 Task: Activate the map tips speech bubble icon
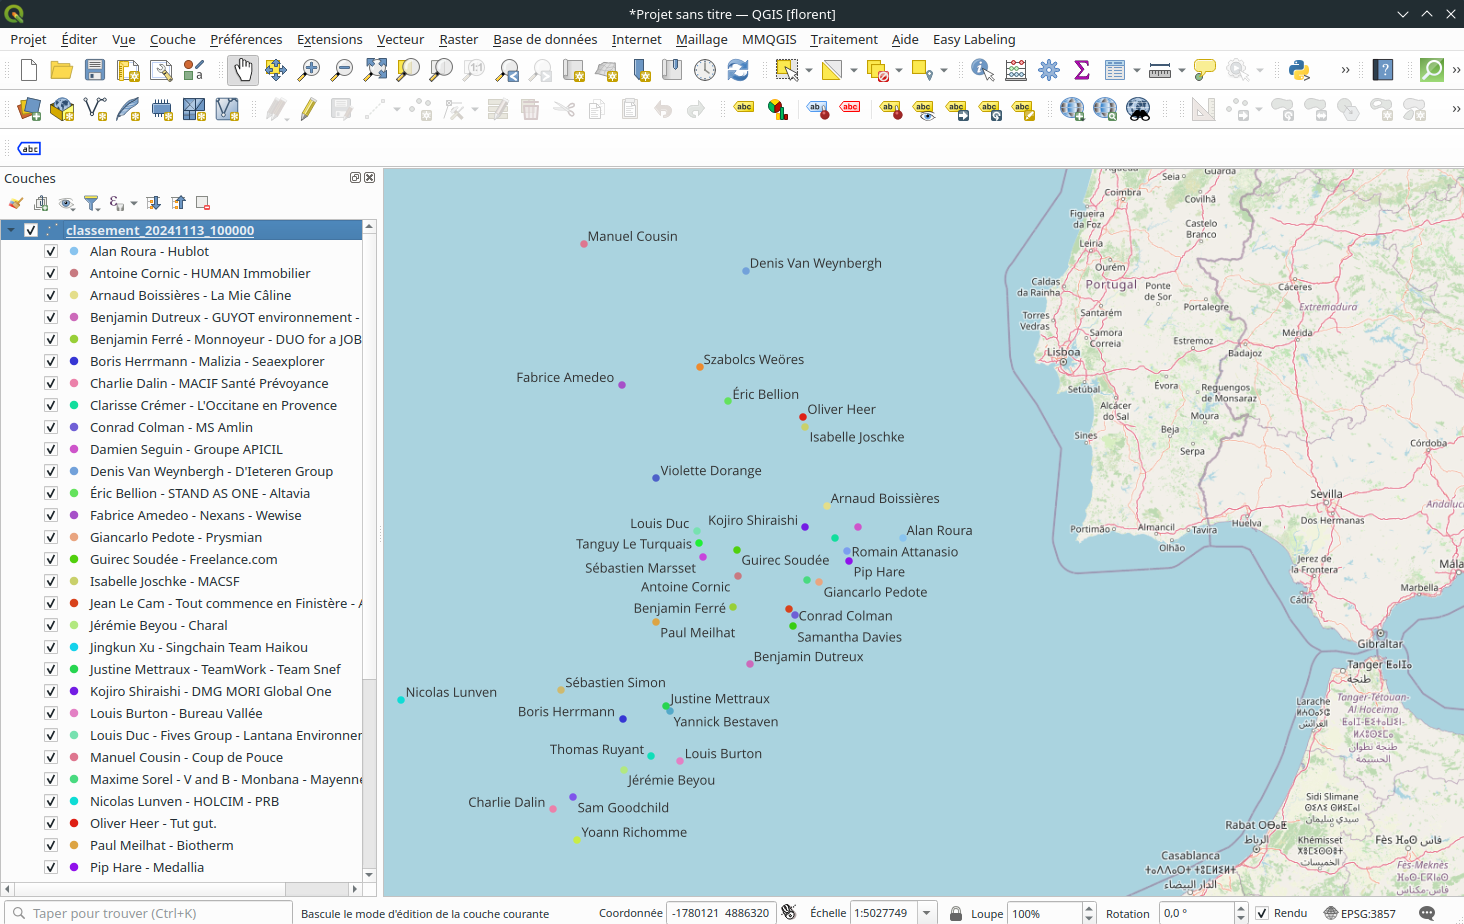point(1205,70)
